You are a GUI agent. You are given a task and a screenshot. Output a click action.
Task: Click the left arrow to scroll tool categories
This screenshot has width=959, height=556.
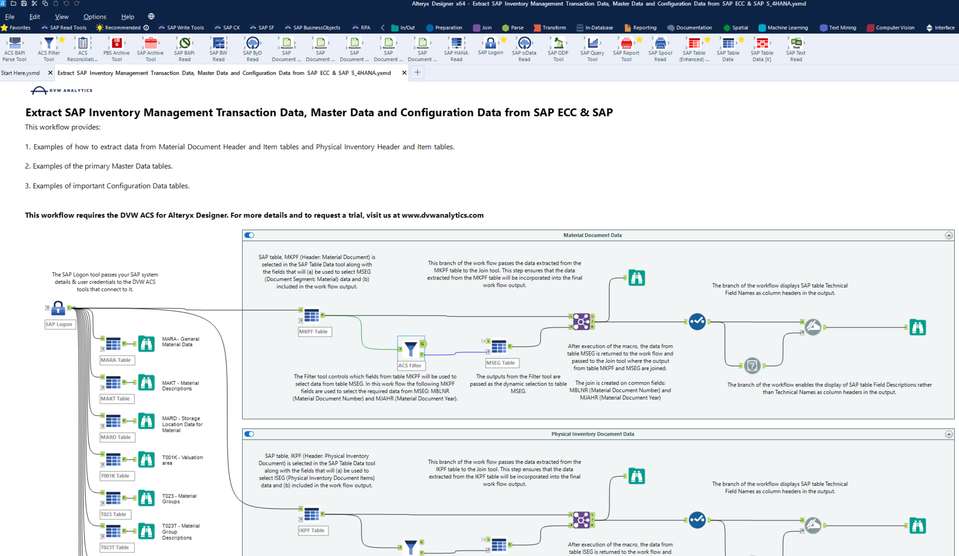382,28
